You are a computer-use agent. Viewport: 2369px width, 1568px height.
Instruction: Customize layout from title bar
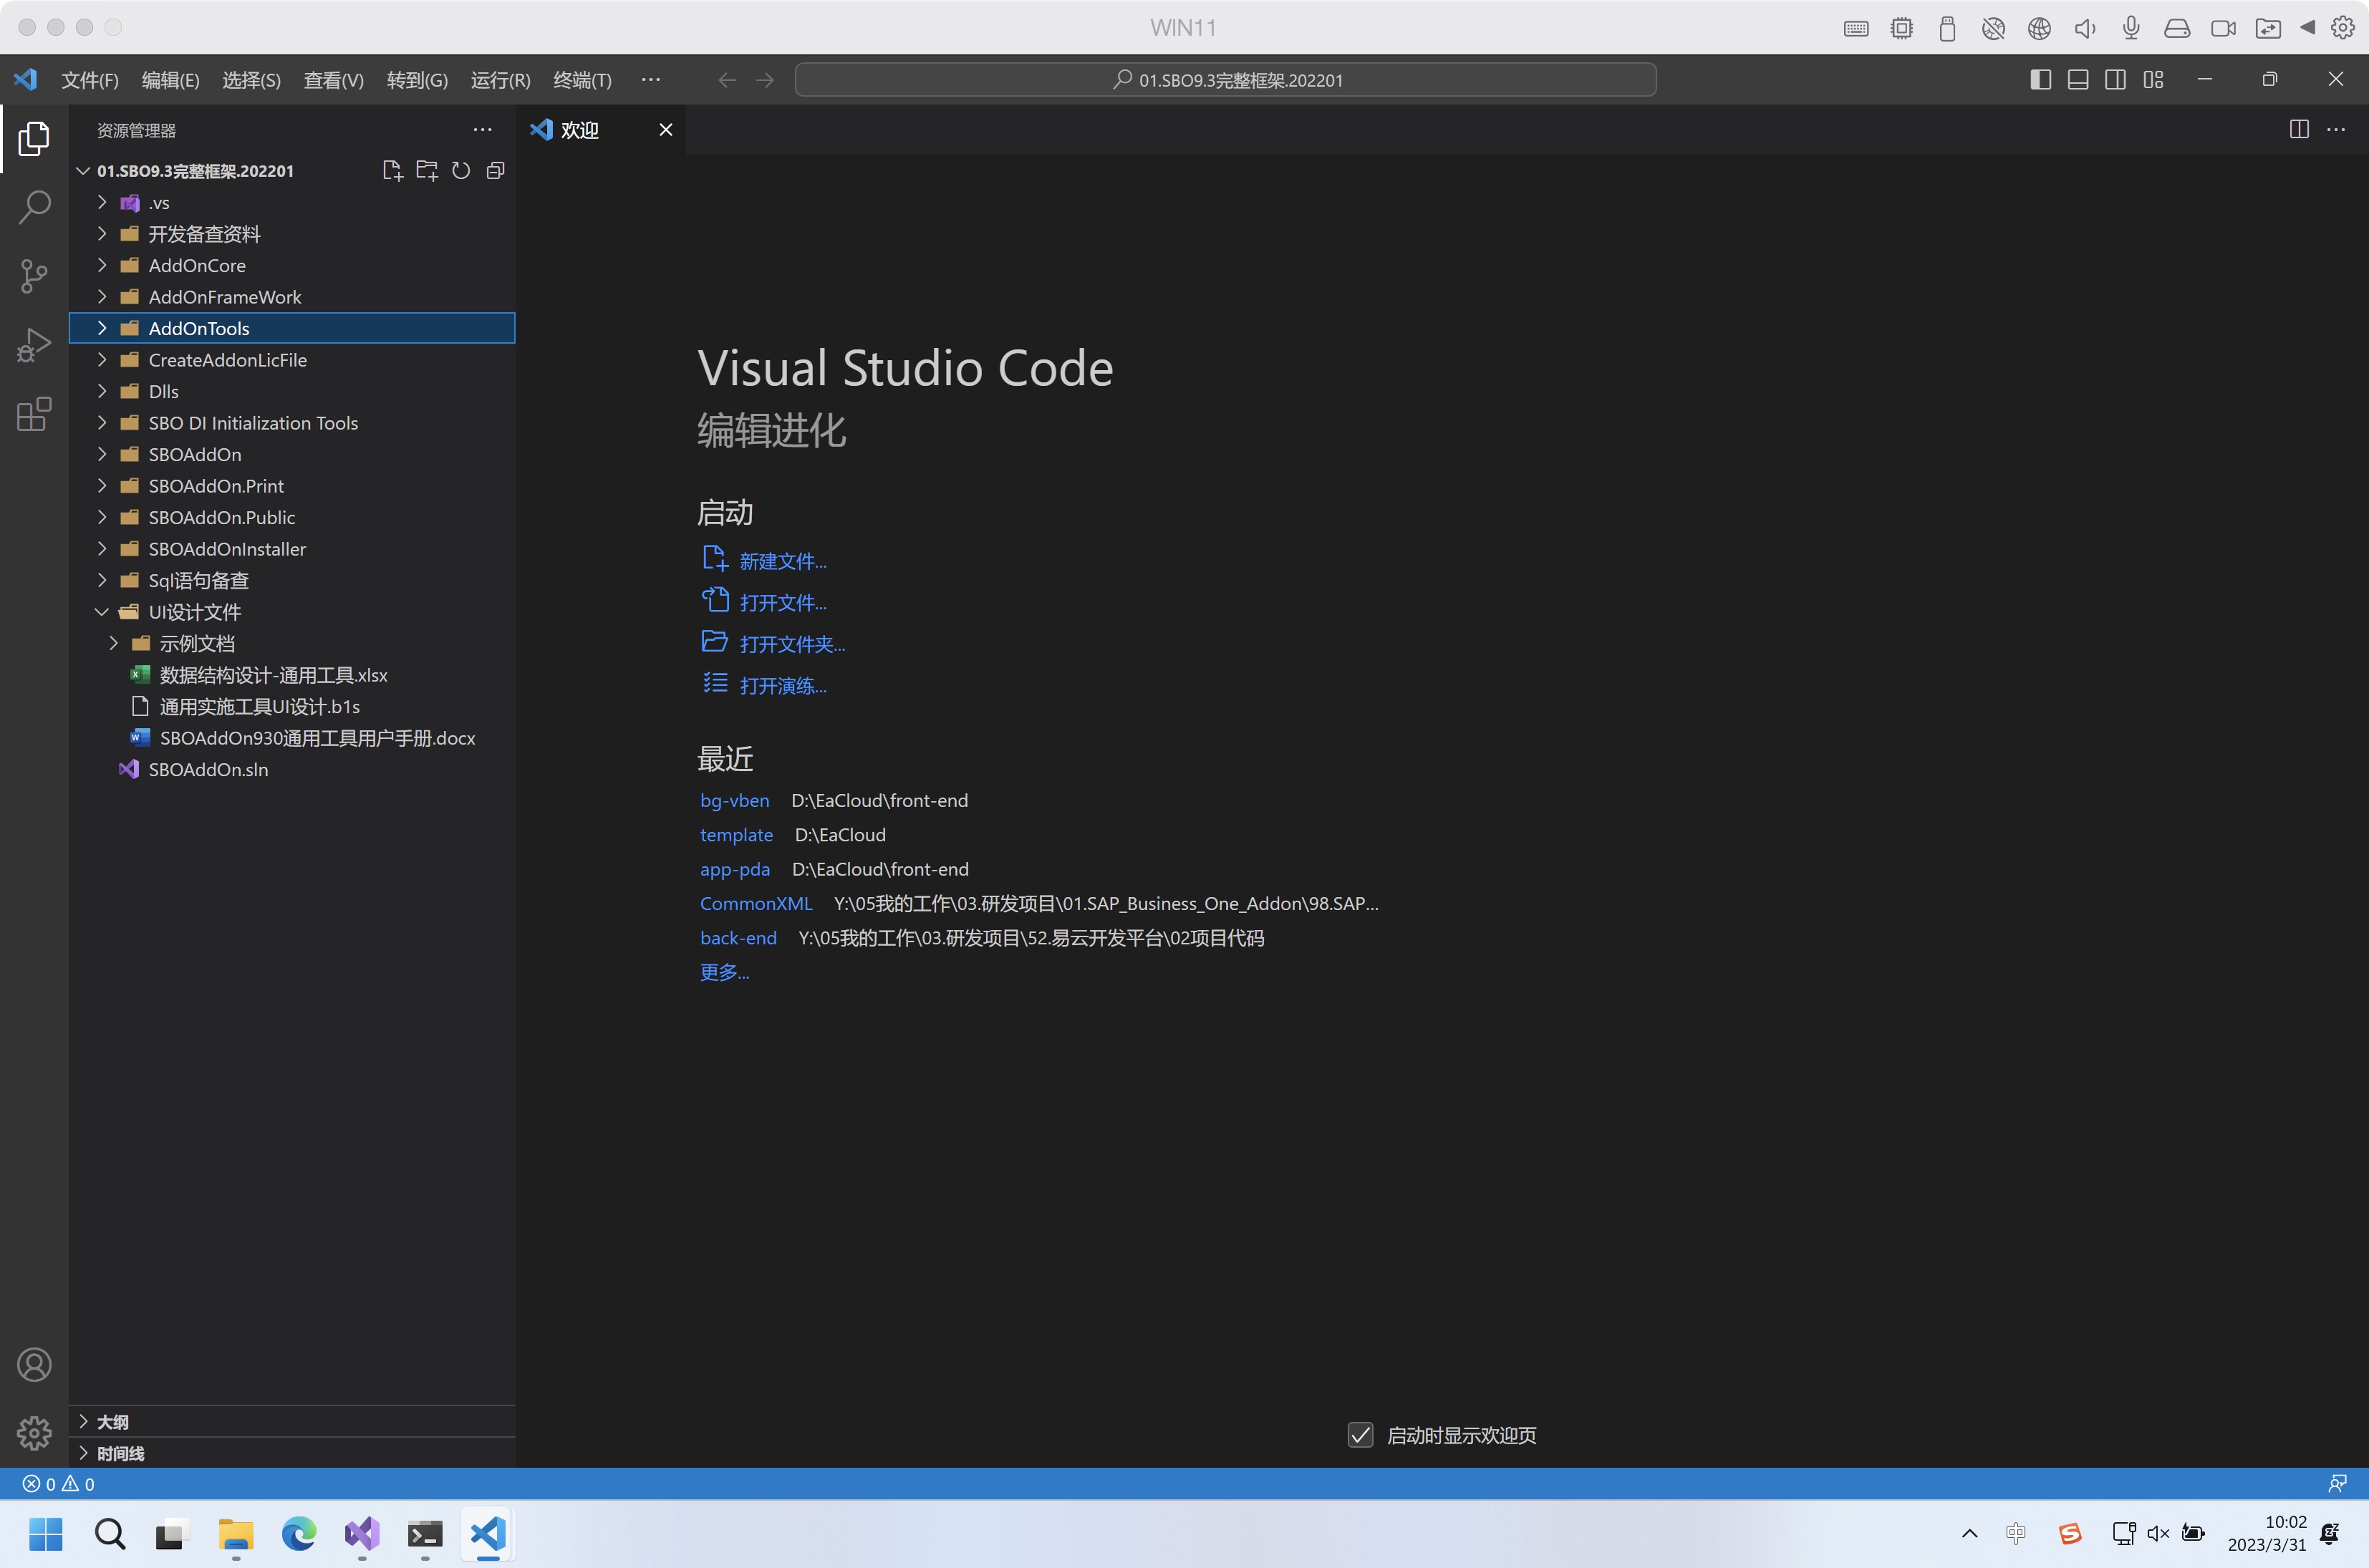point(2153,80)
